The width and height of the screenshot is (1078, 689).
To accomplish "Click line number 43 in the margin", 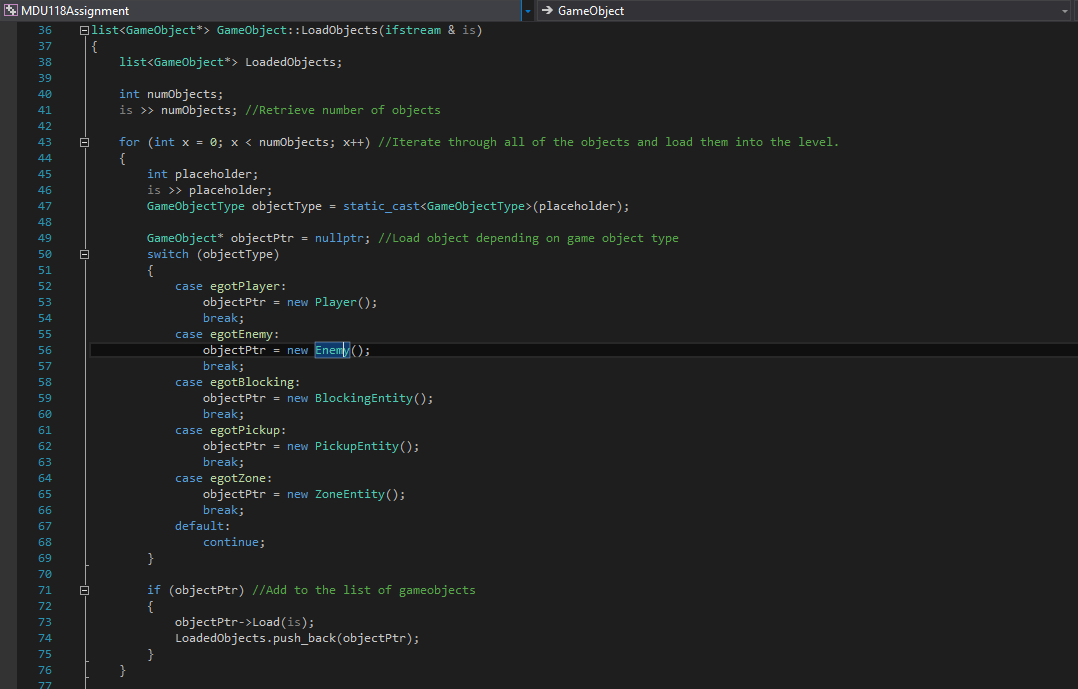I will coord(44,142).
